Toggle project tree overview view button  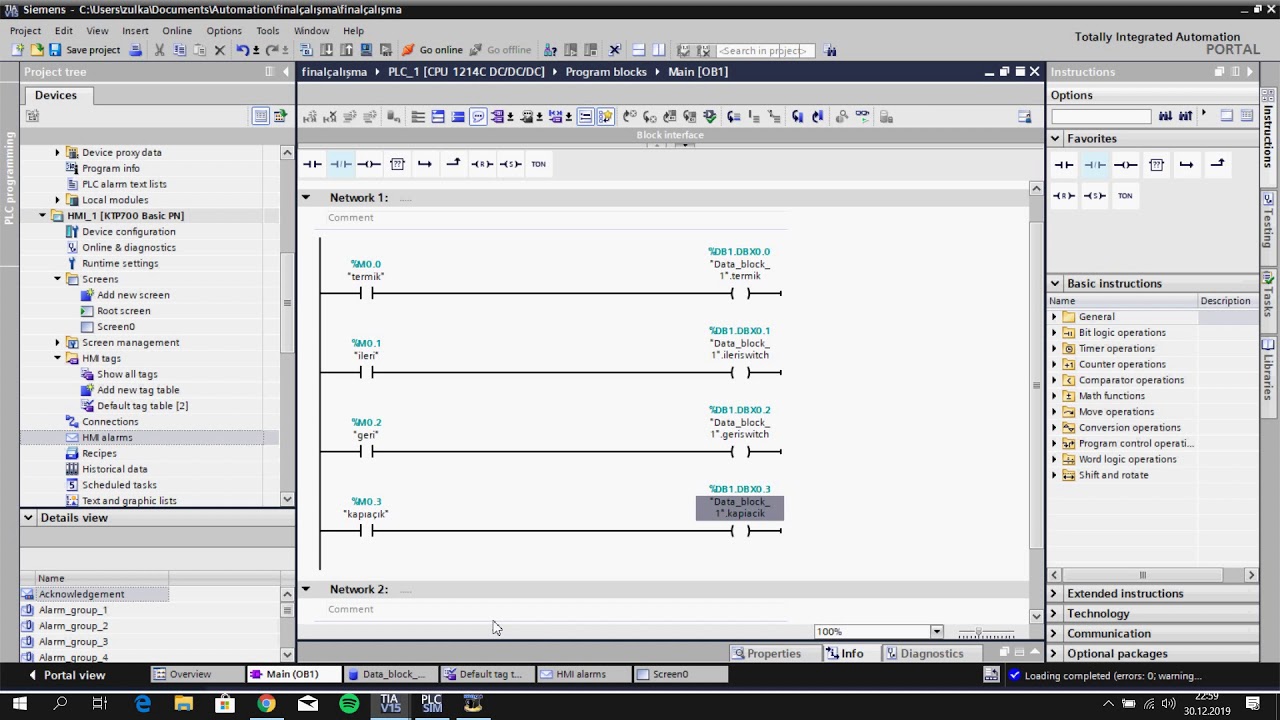click(x=260, y=116)
